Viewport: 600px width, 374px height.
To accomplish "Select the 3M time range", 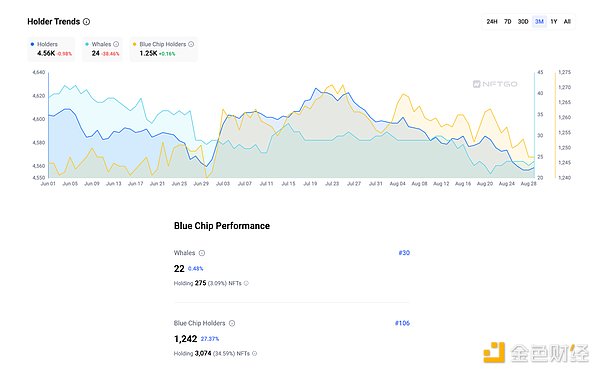I will (539, 21).
